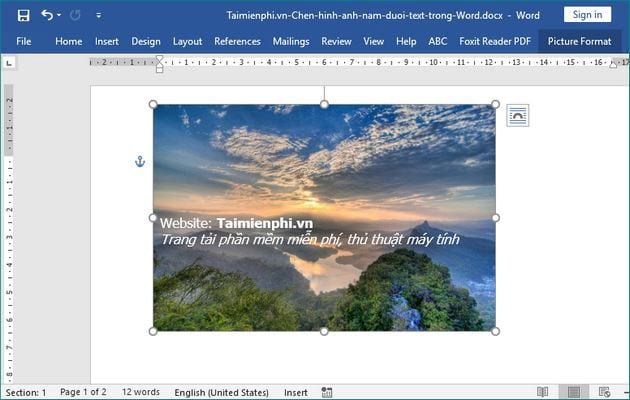Click the Sign in button

tap(587, 15)
